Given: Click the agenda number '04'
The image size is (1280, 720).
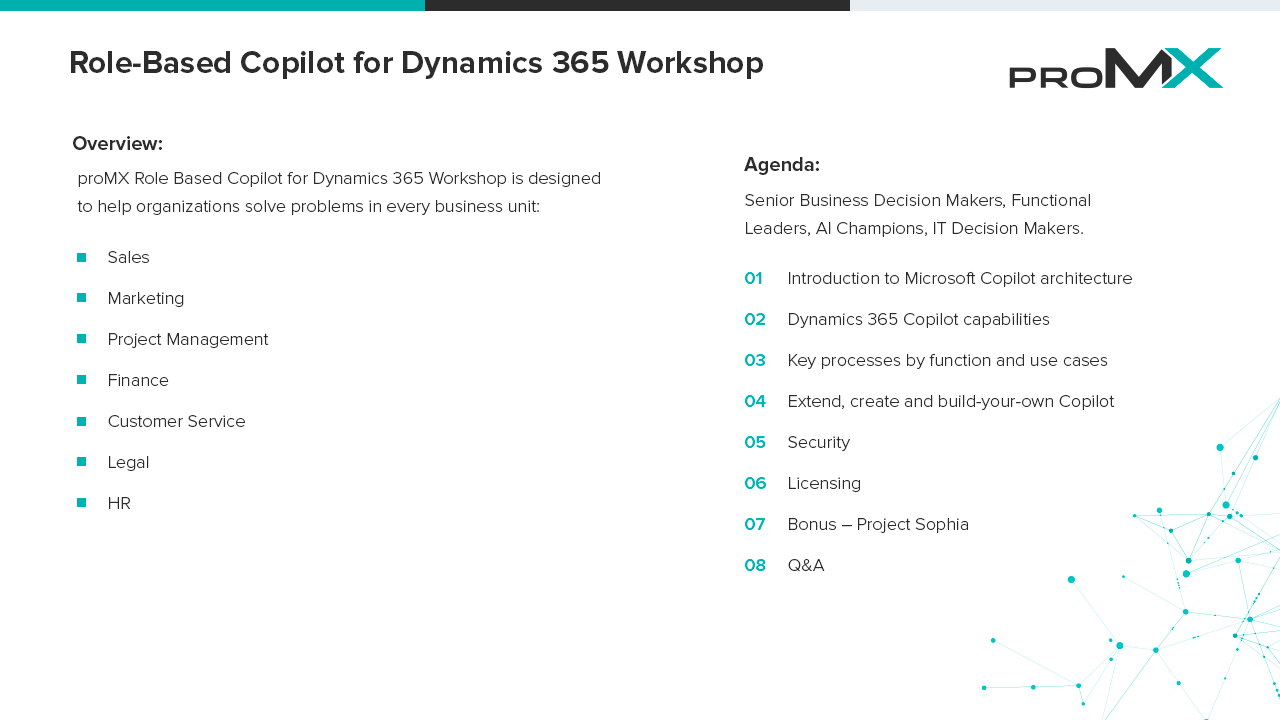Looking at the screenshot, I should pyautogui.click(x=755, y=401).
